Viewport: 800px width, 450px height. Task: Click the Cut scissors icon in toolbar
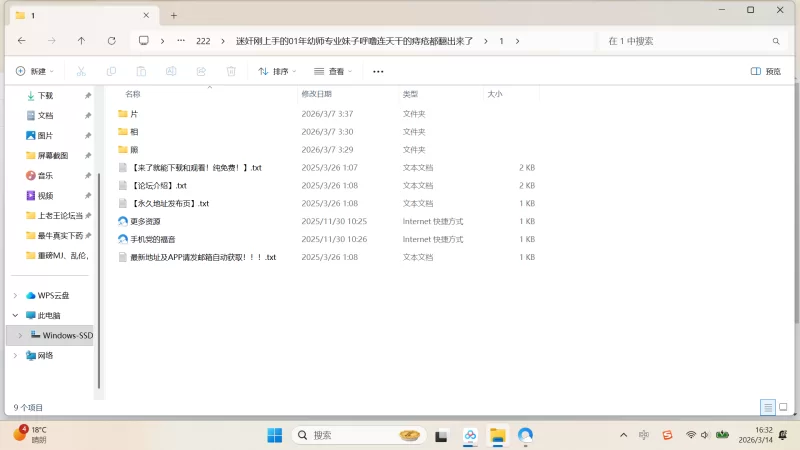coord(81,71)
